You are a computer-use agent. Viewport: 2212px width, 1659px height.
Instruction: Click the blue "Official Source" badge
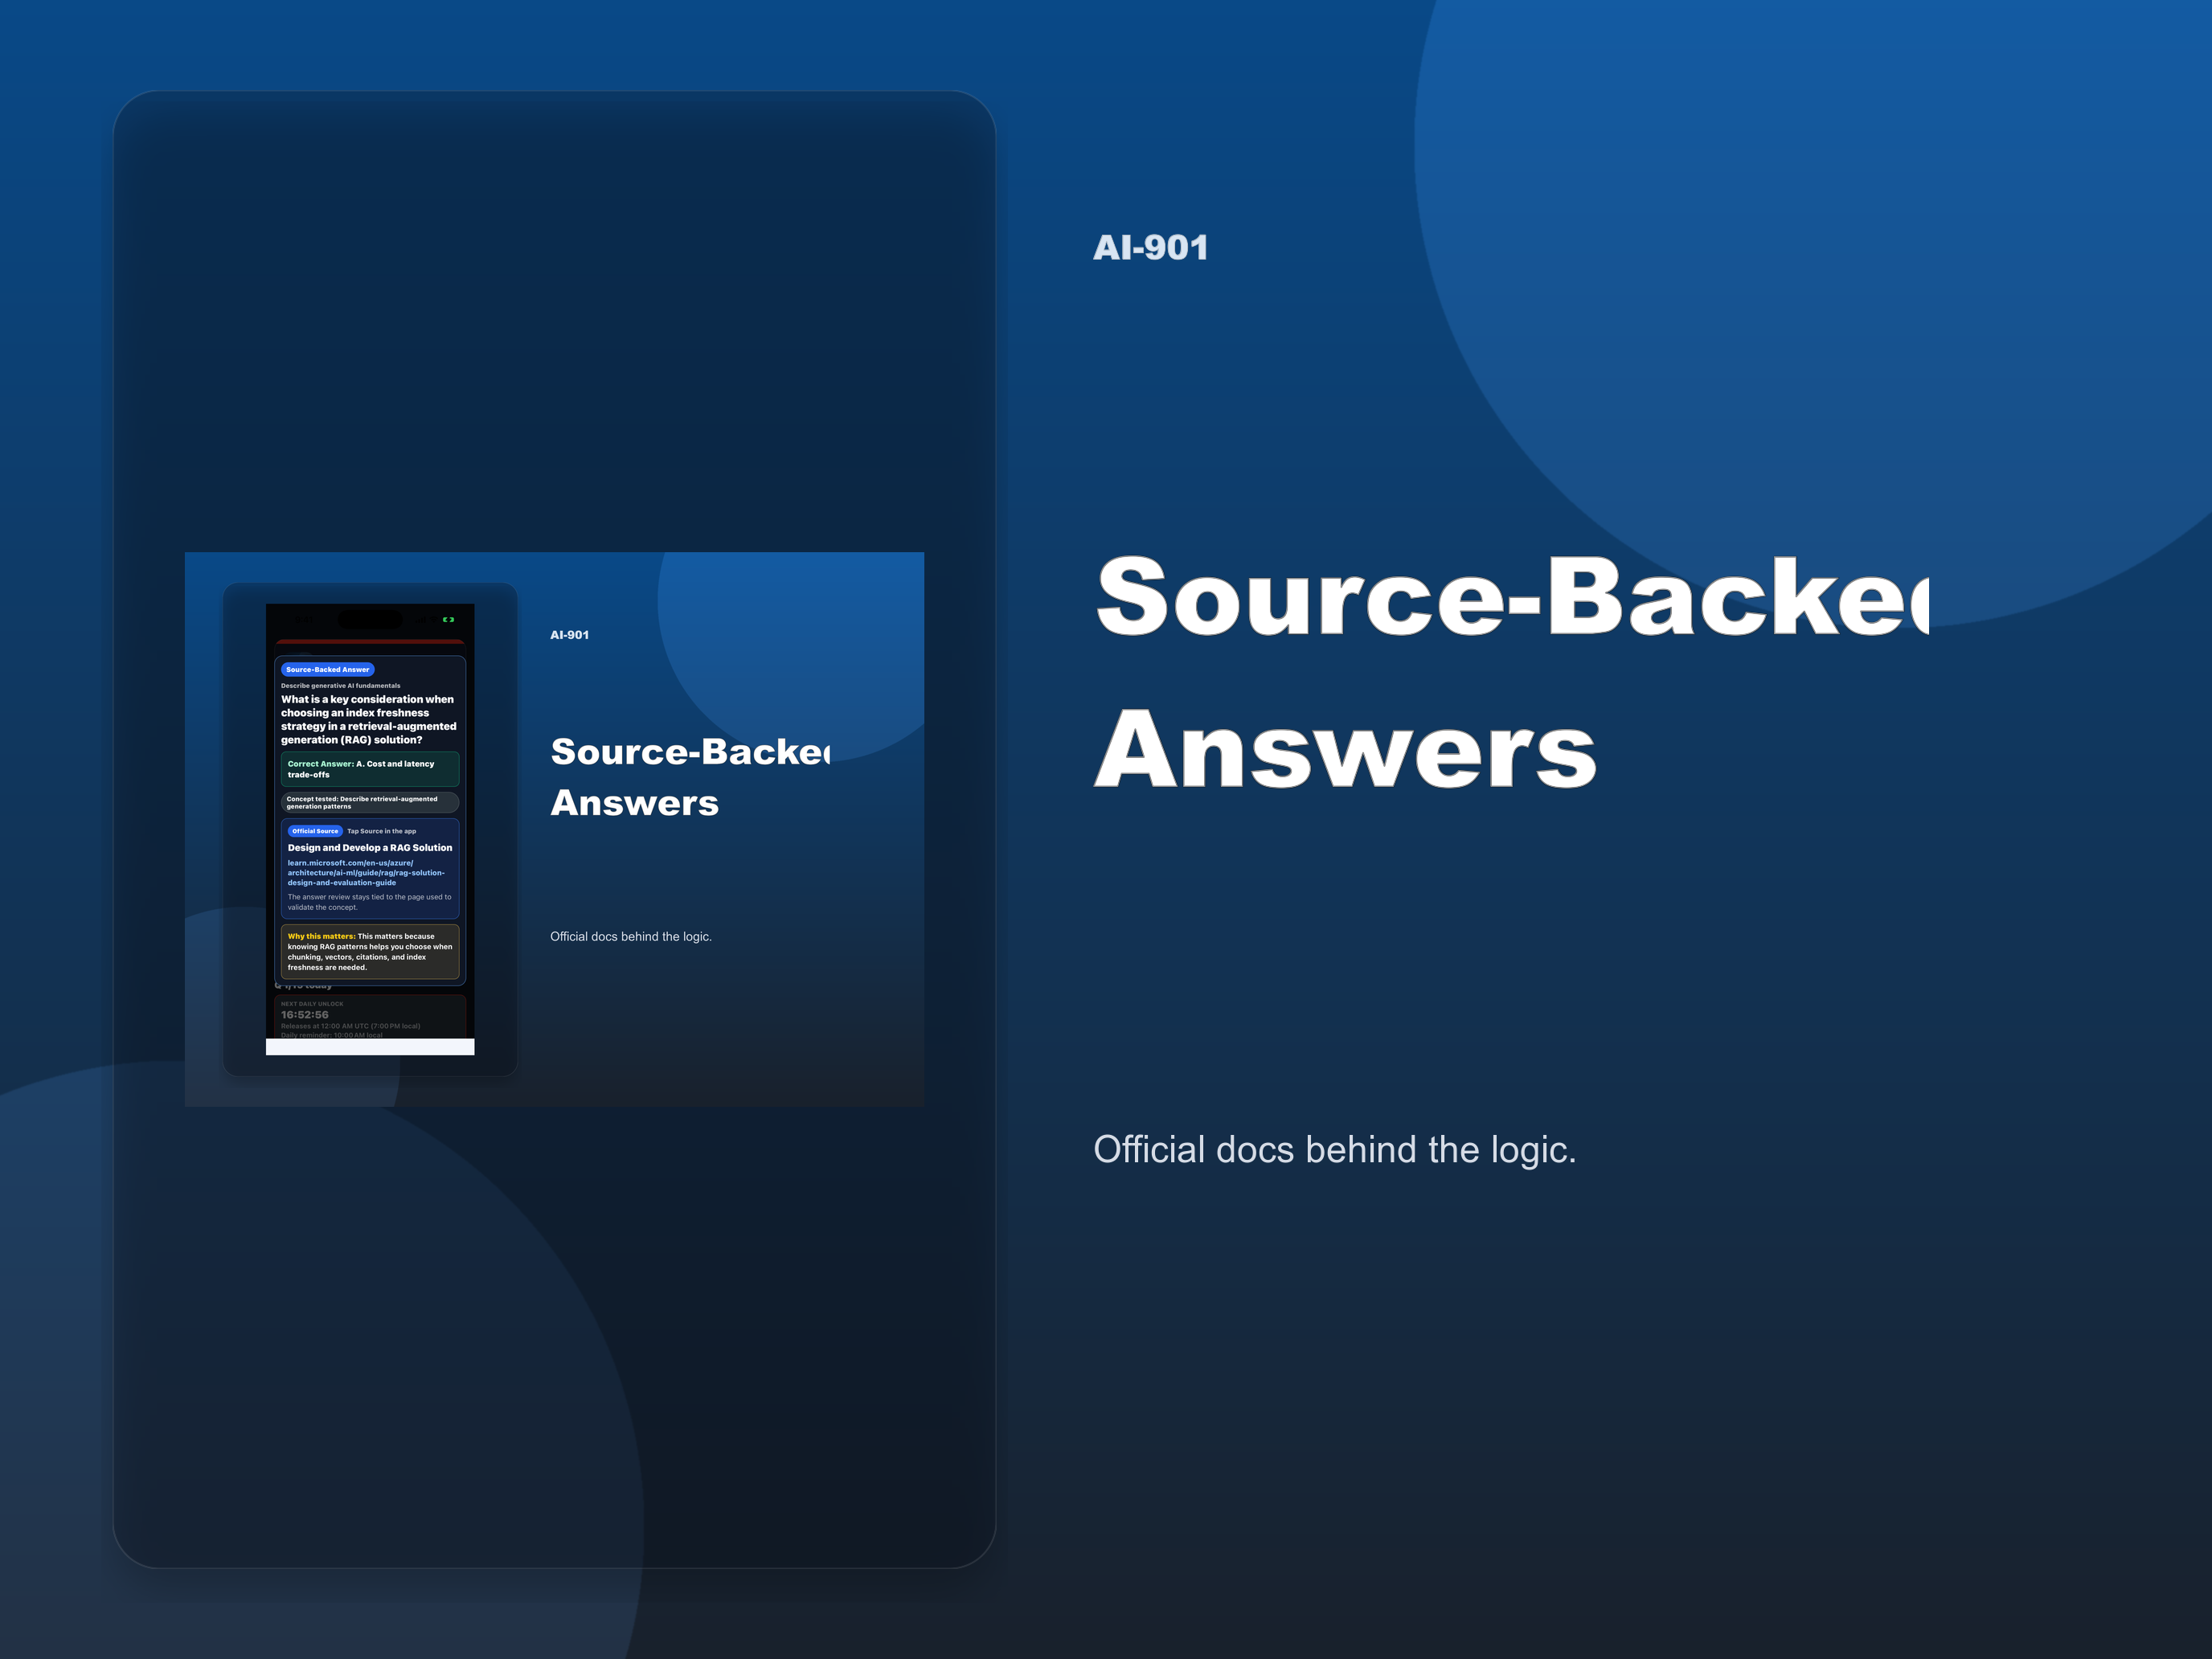pyautogui.click(x=315, y=831)
